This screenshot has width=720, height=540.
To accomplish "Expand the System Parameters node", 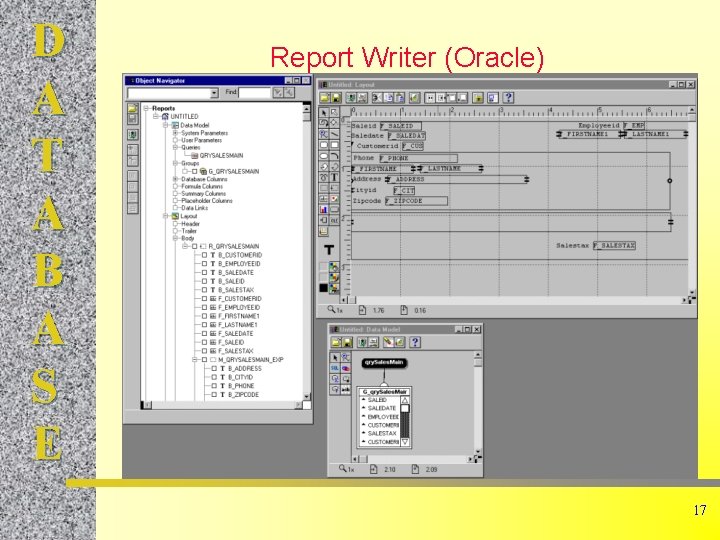I will pos(175,133).
